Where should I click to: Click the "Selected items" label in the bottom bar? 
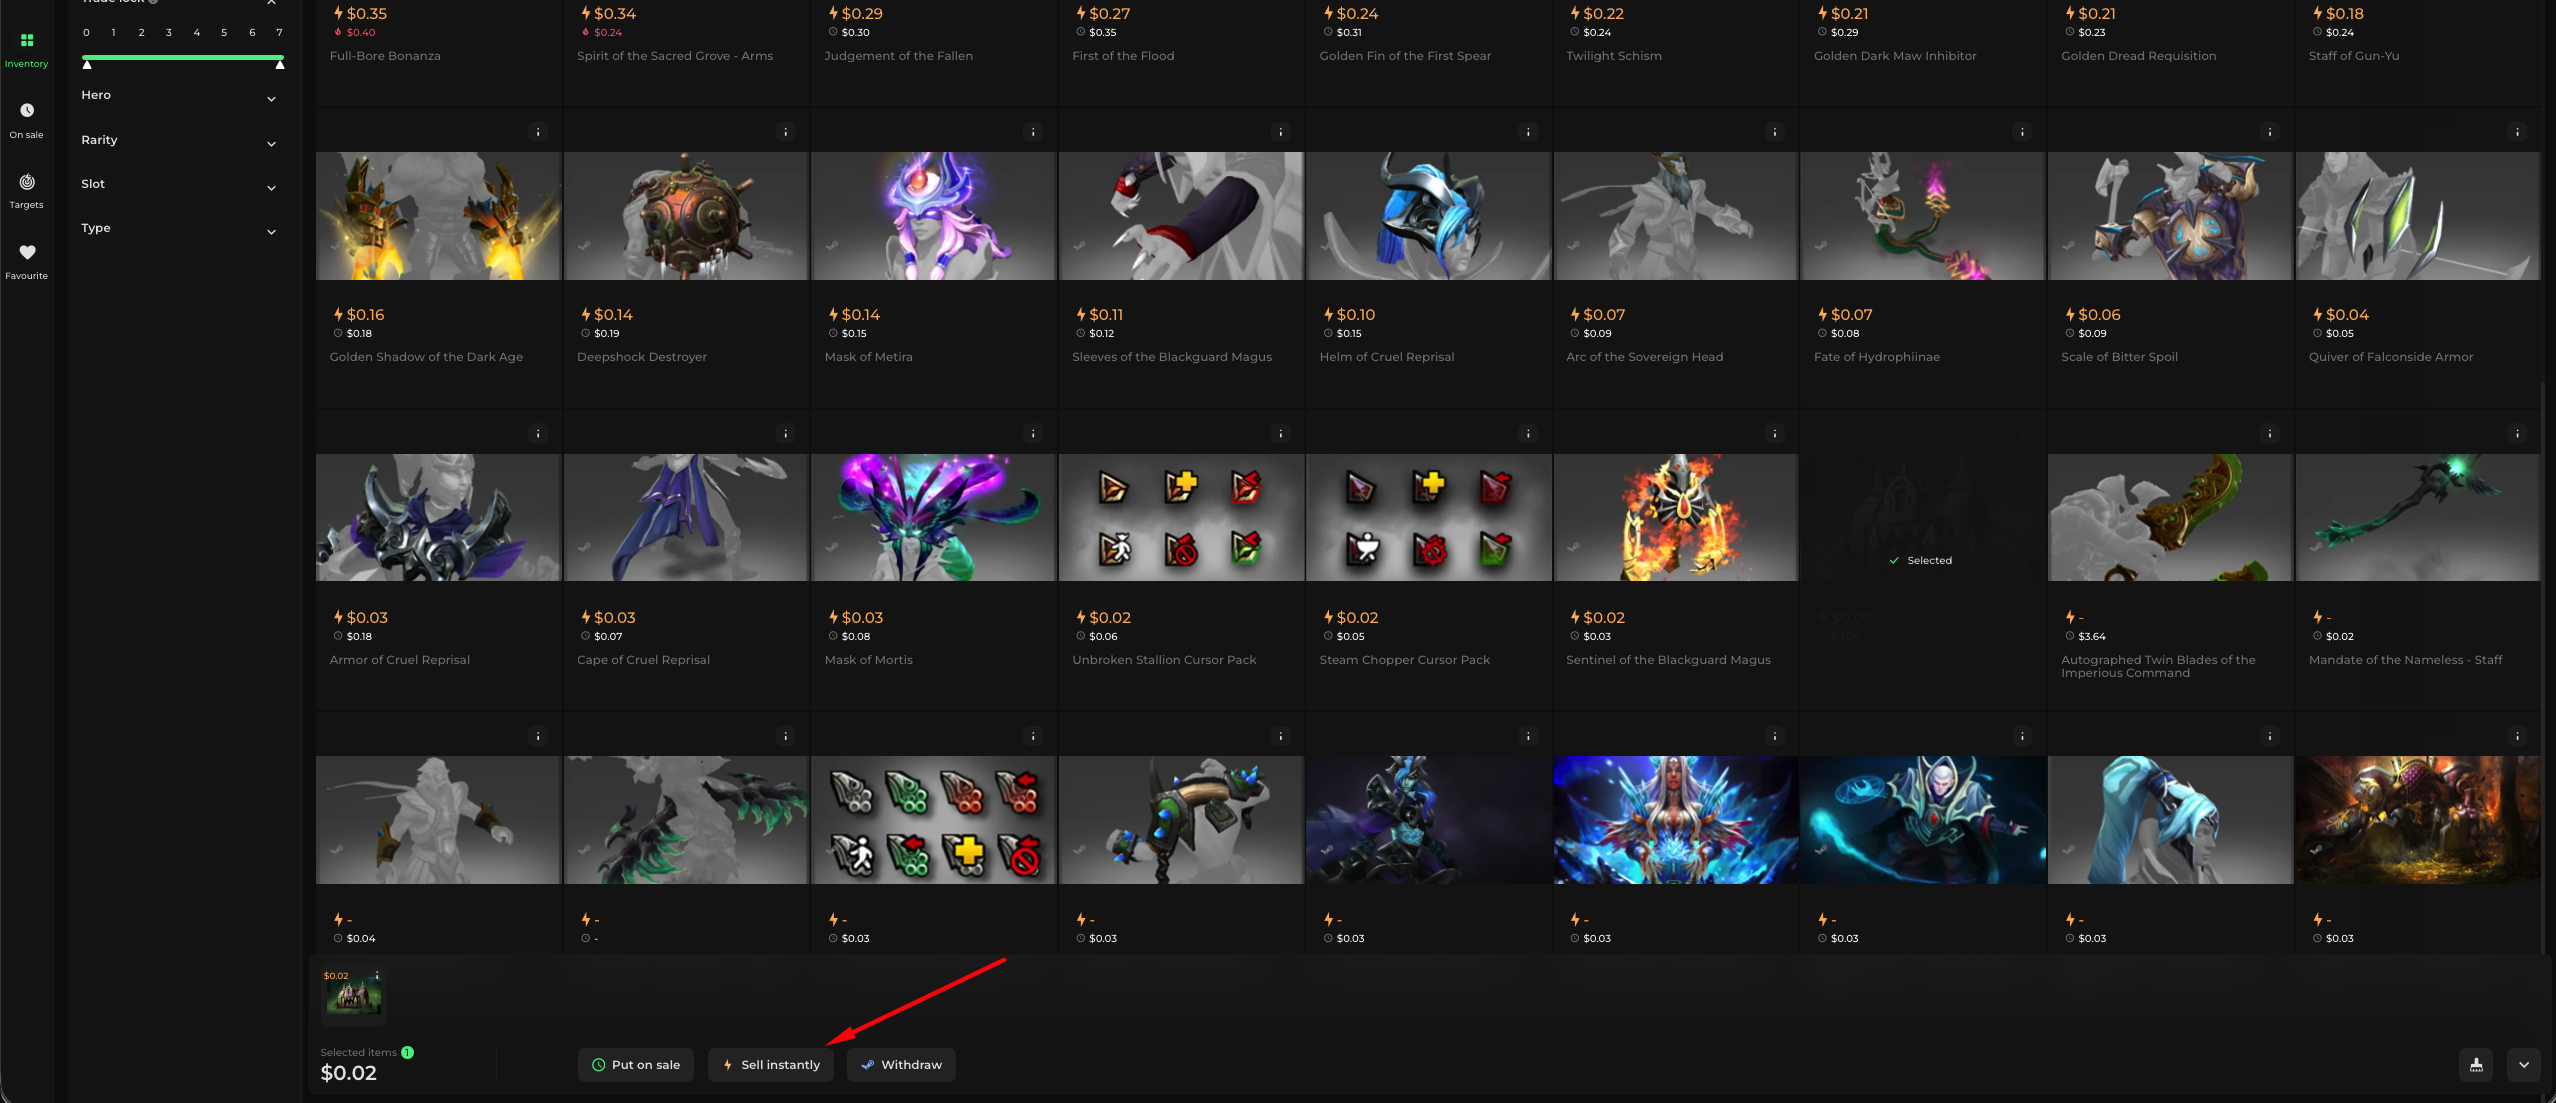pyautogui.click(x=358, y=1052)
